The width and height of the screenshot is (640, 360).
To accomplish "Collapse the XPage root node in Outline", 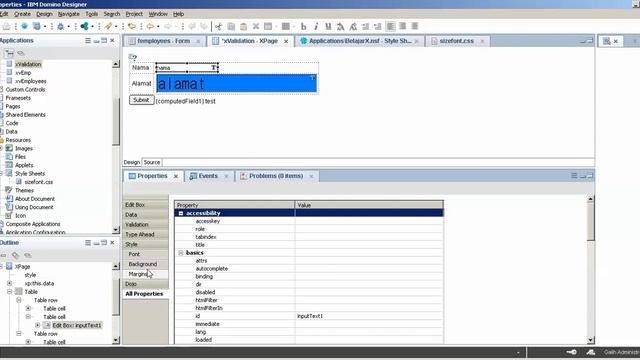I will click(x=2, y=266).
